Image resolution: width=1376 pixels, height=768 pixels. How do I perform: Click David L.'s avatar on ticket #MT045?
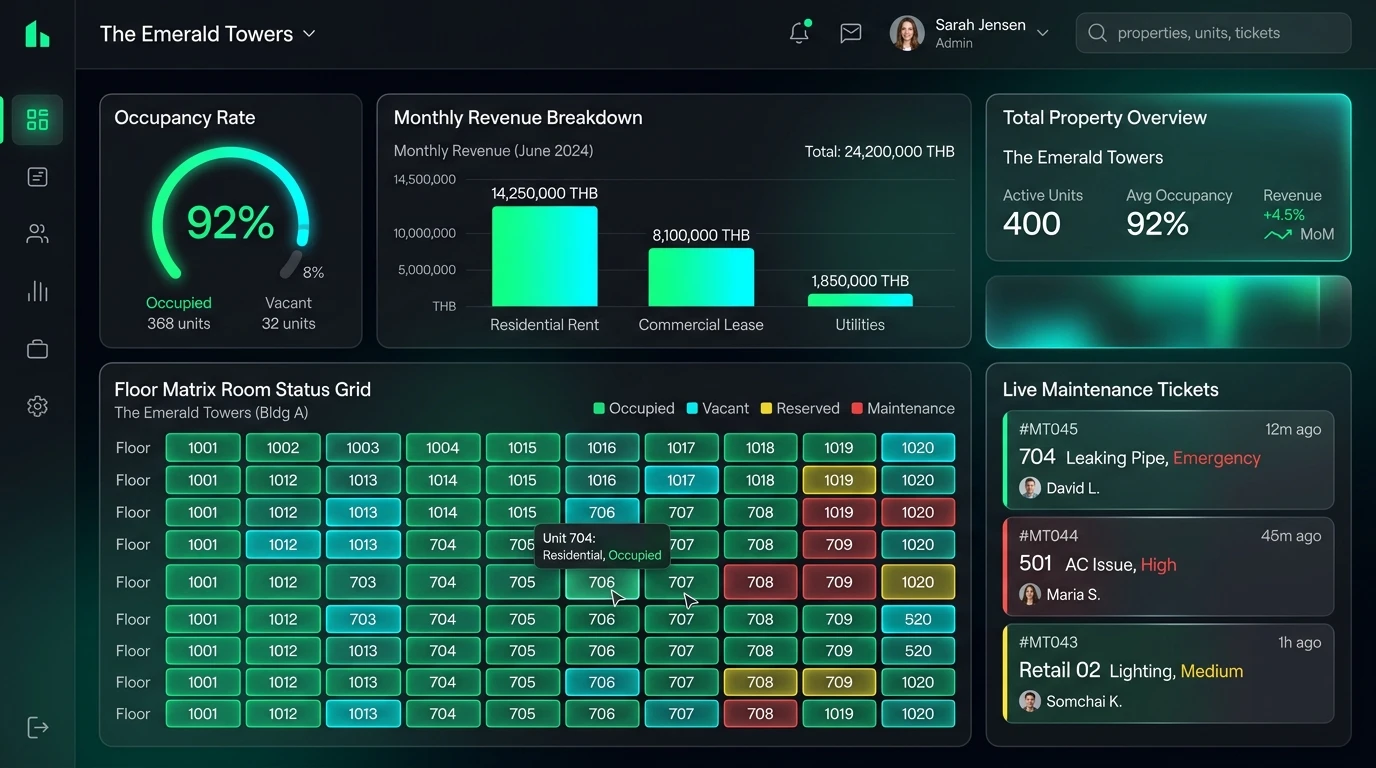(1030, 488)
